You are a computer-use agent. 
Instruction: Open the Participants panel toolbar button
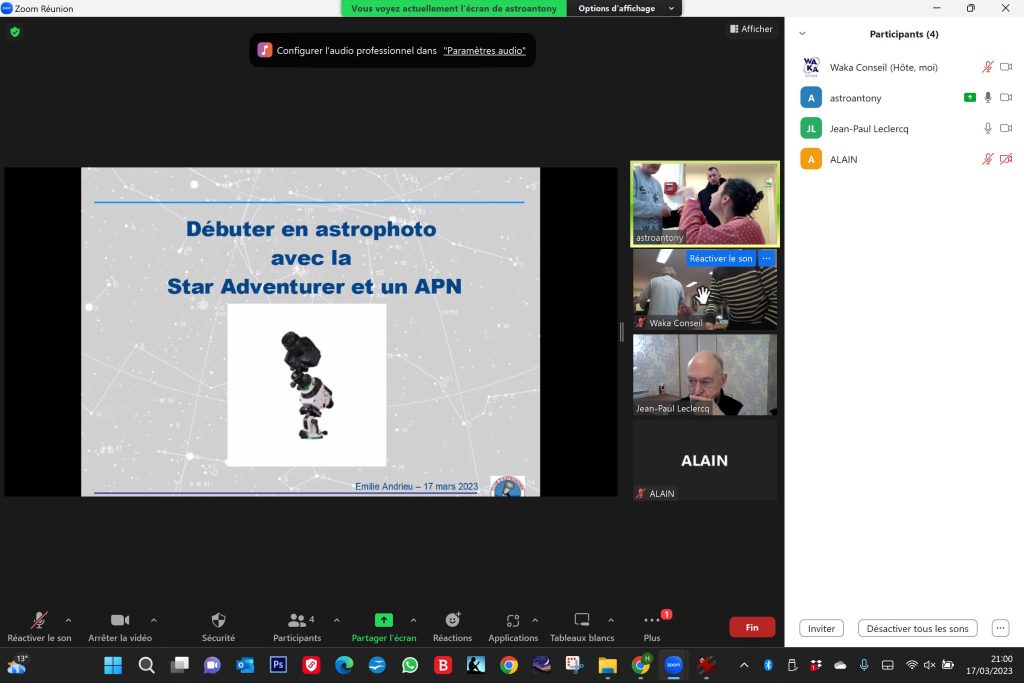click(x=297, y=627)
